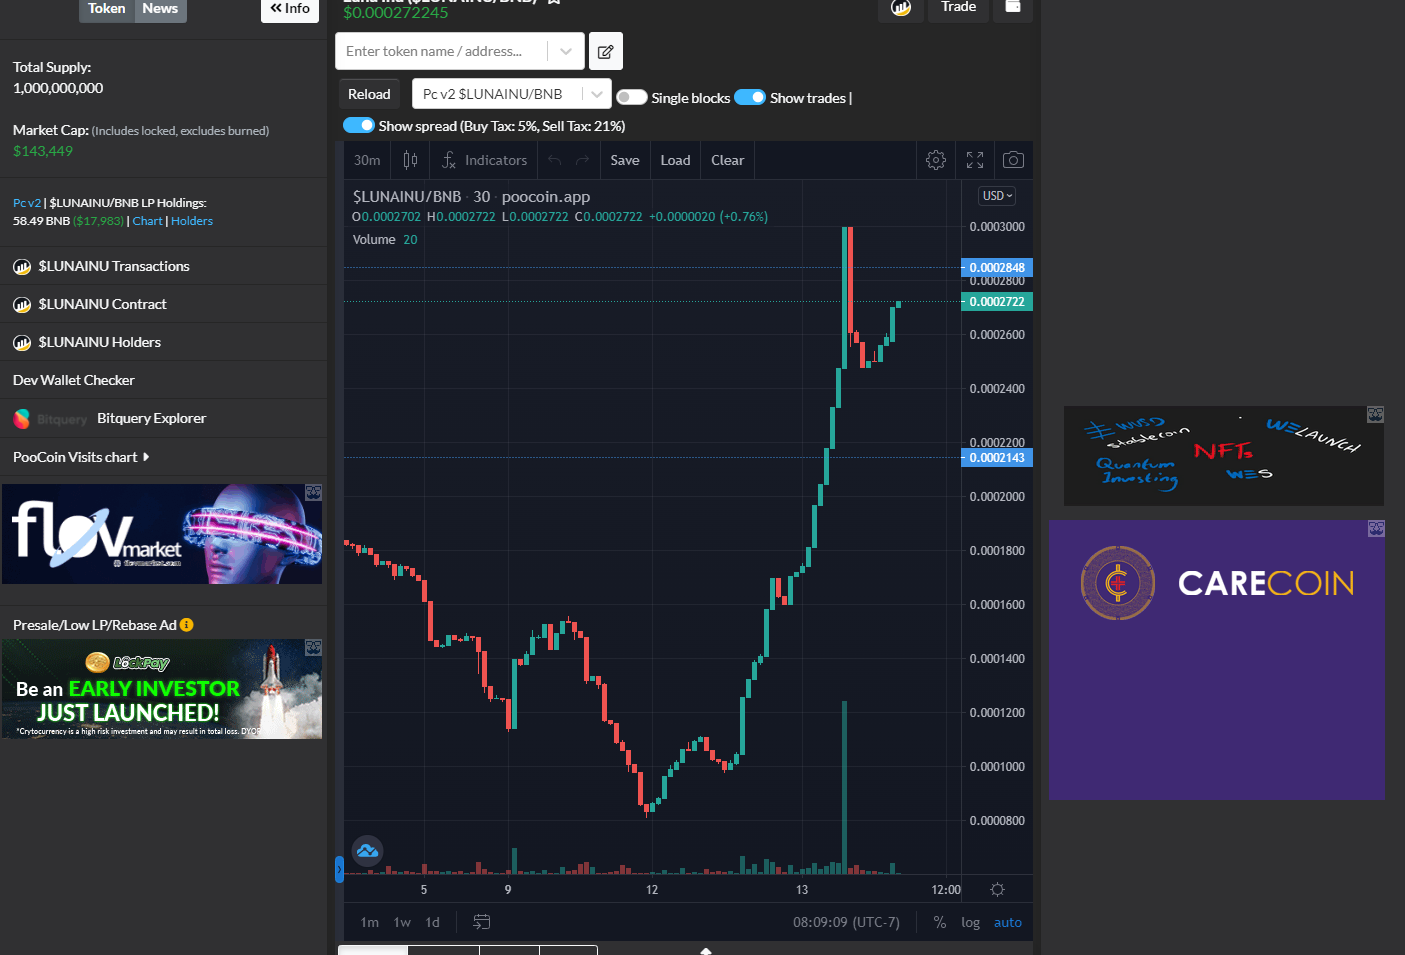This screenshot has width=1405, height=955.
Task: Click the wallet icon at top right
Action: point(1013,7)
